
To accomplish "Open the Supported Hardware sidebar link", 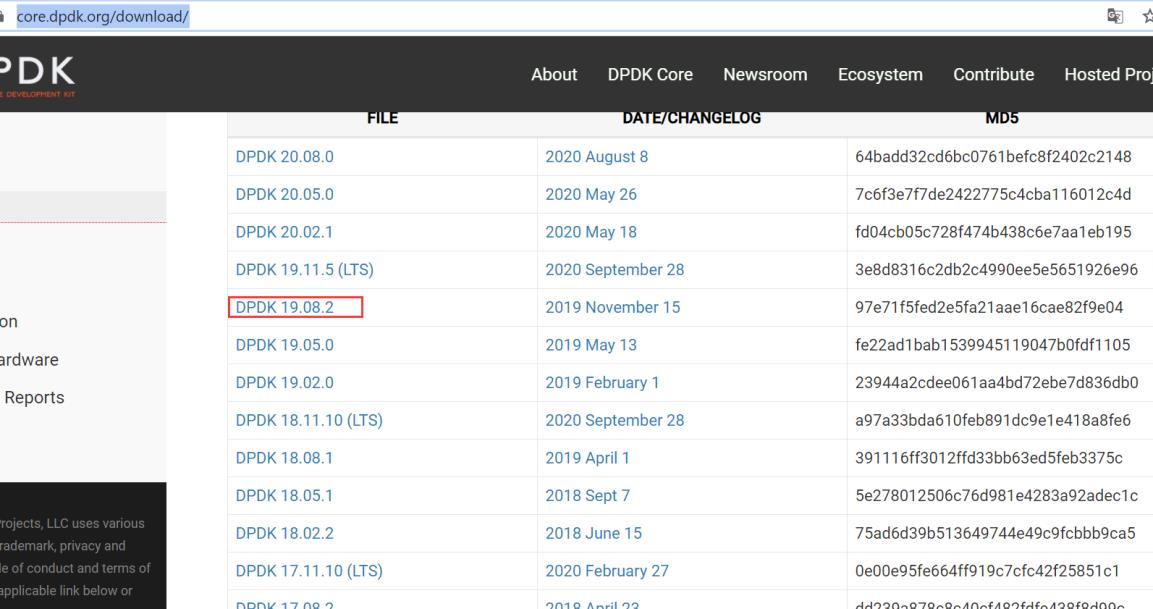I will [30, 359].
